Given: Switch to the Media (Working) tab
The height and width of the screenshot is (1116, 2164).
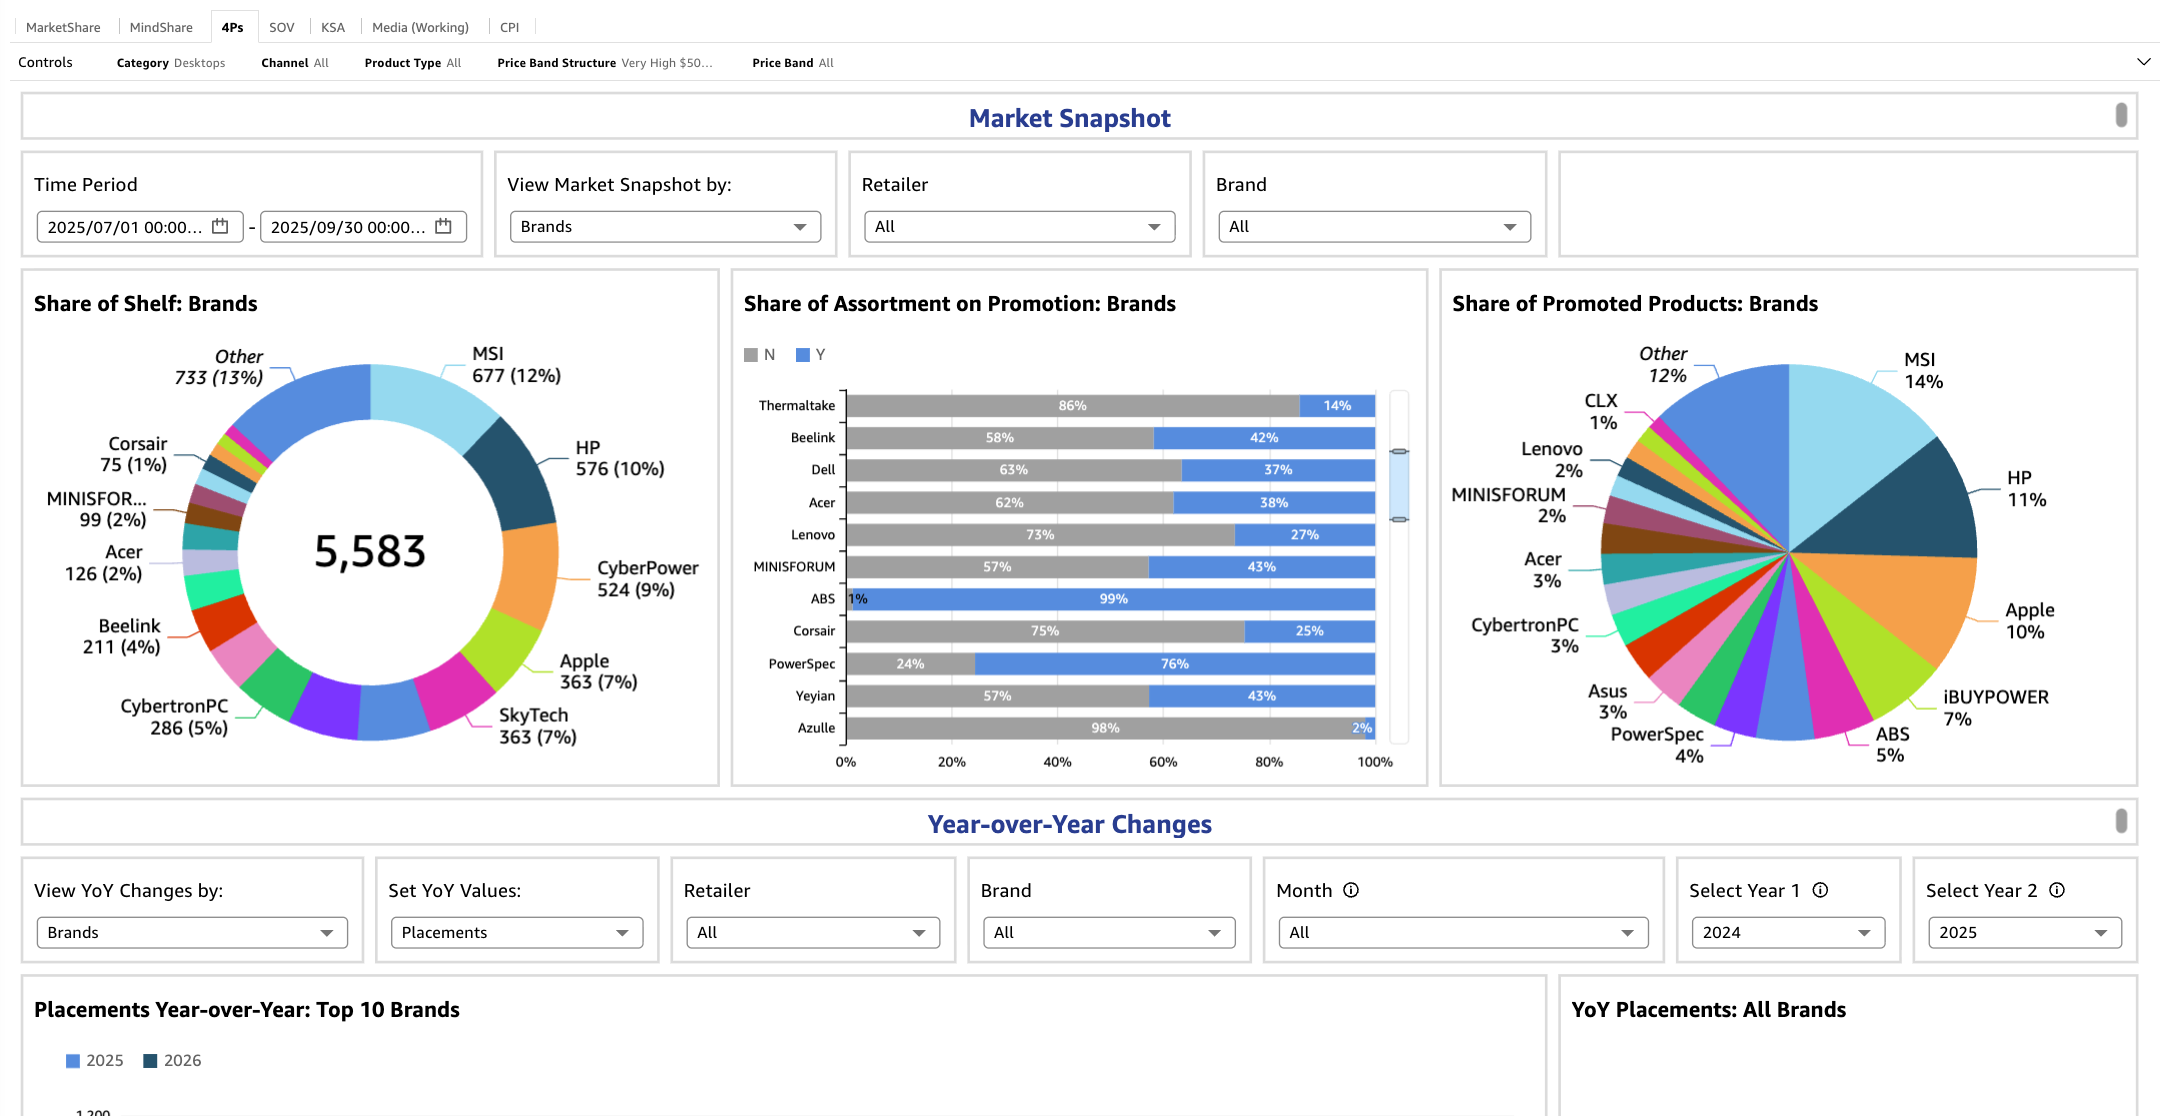Looking at the screenshot, I should 420,27.
